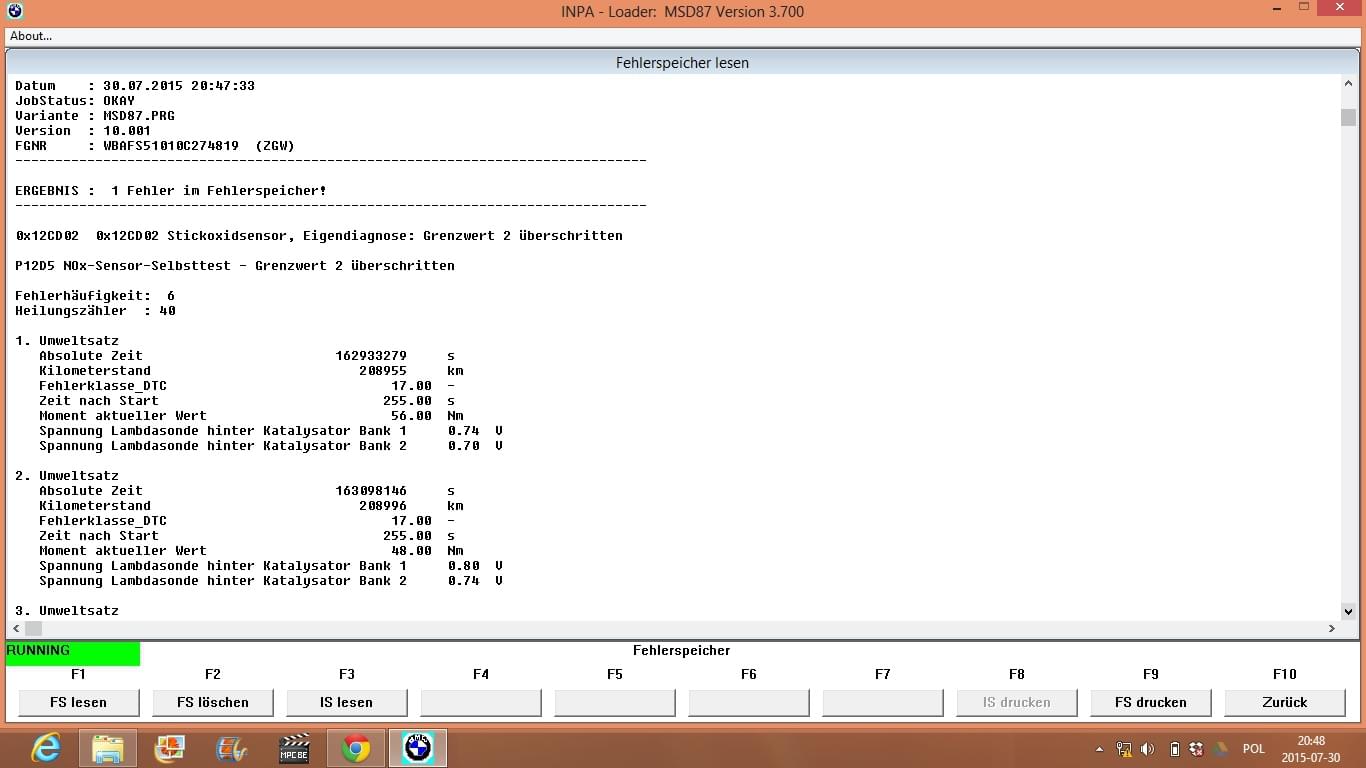Show hidden system tray icons

point(1100,748)
